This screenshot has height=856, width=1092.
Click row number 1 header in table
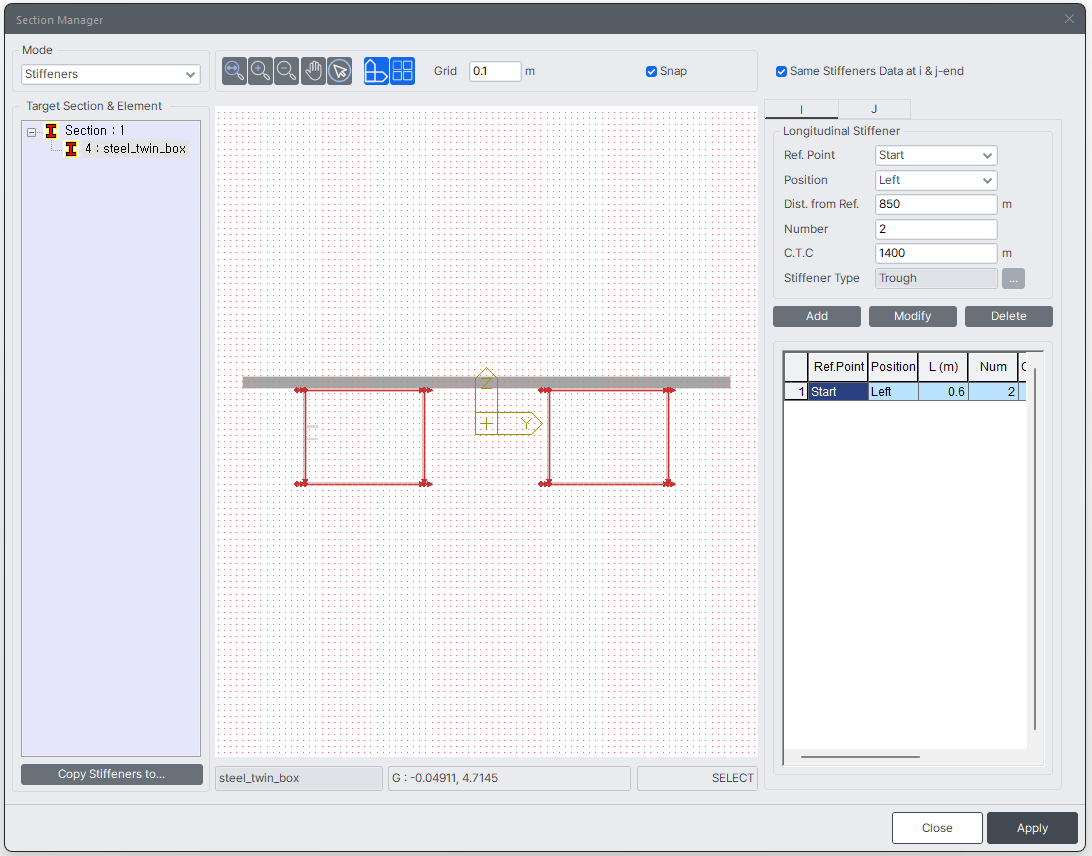pos(796,392)
